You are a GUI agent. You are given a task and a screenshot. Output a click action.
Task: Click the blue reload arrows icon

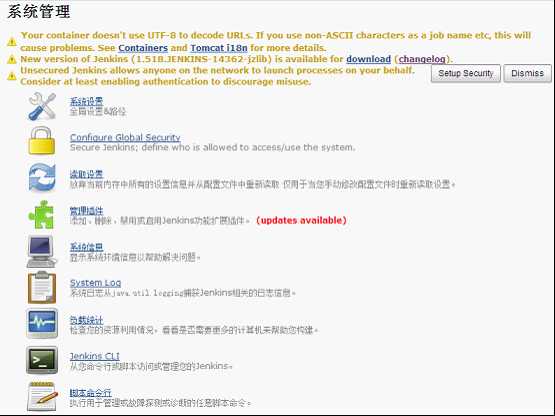click(42, 177)
